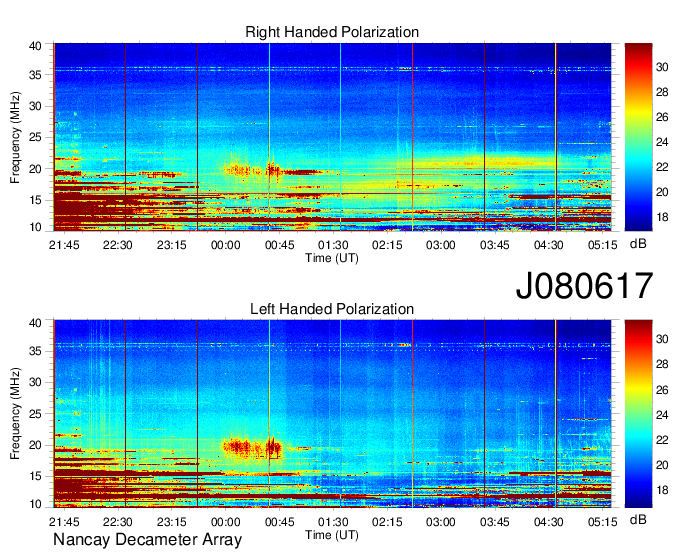Click the J080617 observation label
This screenshot has width=680, height=552.
click(x=584, y=286)
